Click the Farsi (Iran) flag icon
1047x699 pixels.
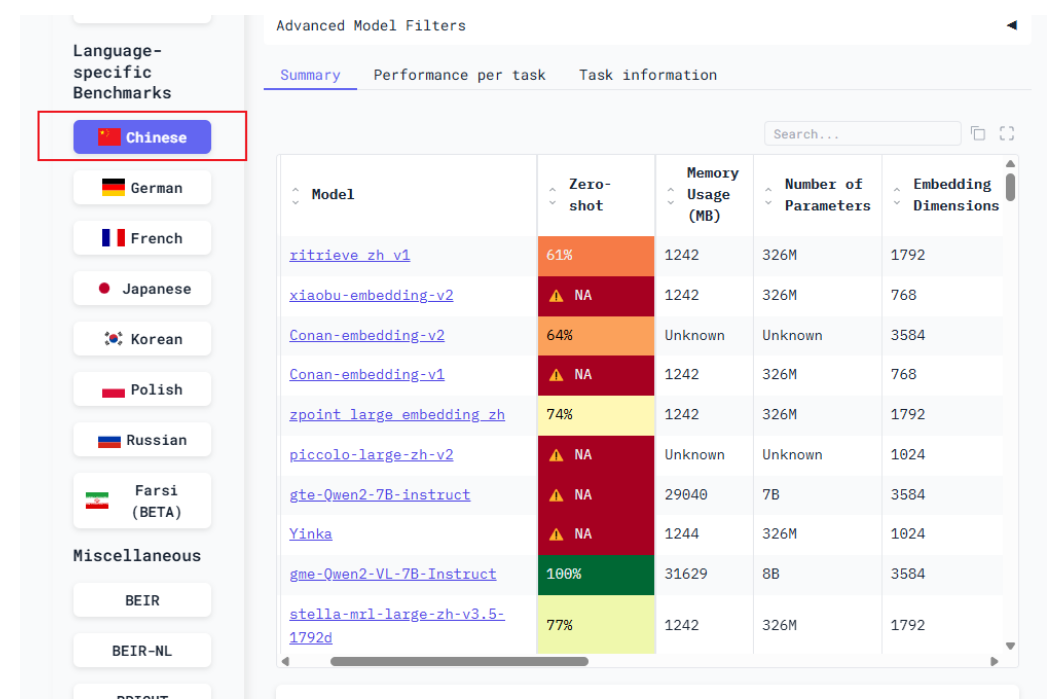(x=97, y=501)
